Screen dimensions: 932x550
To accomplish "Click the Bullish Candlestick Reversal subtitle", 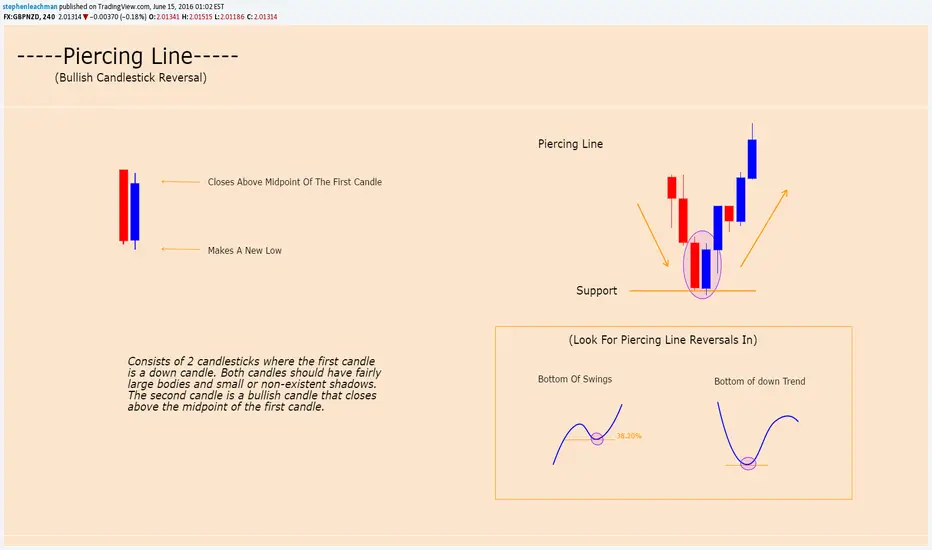I will click(131, 77).
